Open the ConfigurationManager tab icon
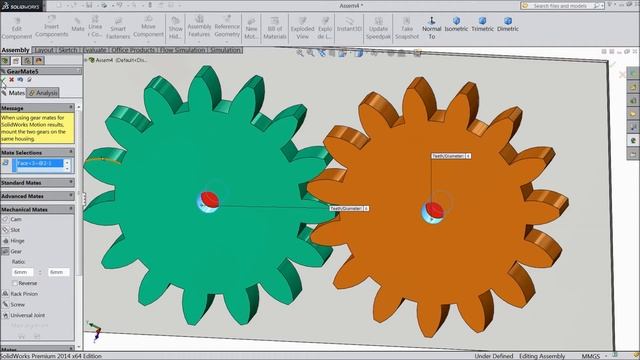The width and height of the screenshot is (640, 360). 27,61
